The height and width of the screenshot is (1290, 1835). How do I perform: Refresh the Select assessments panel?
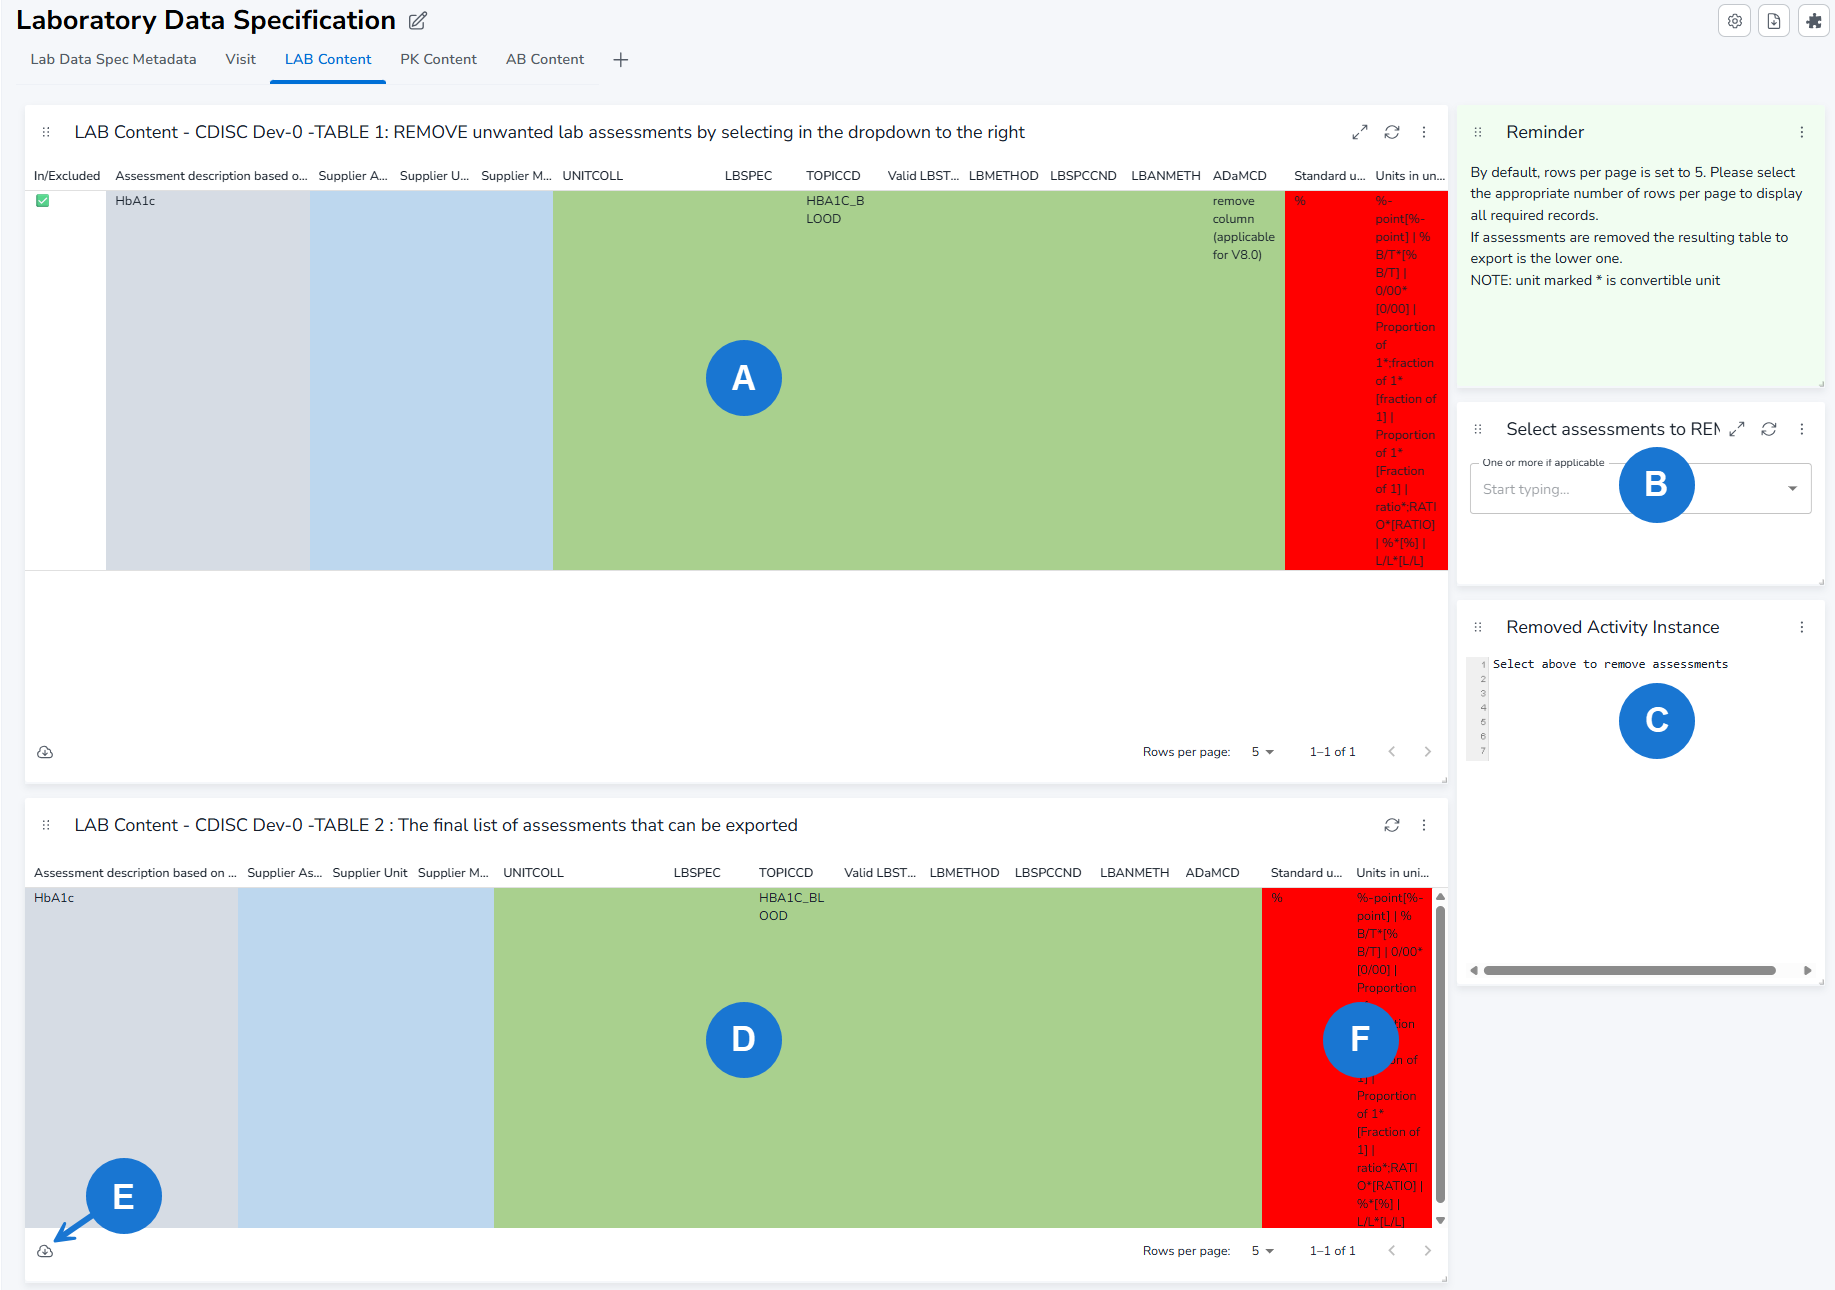(1769, 429)
